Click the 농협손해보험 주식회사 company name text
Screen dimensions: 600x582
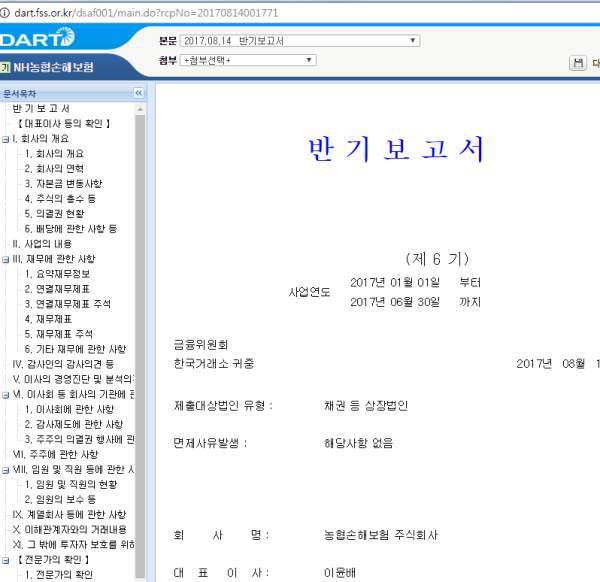(381, 535)
